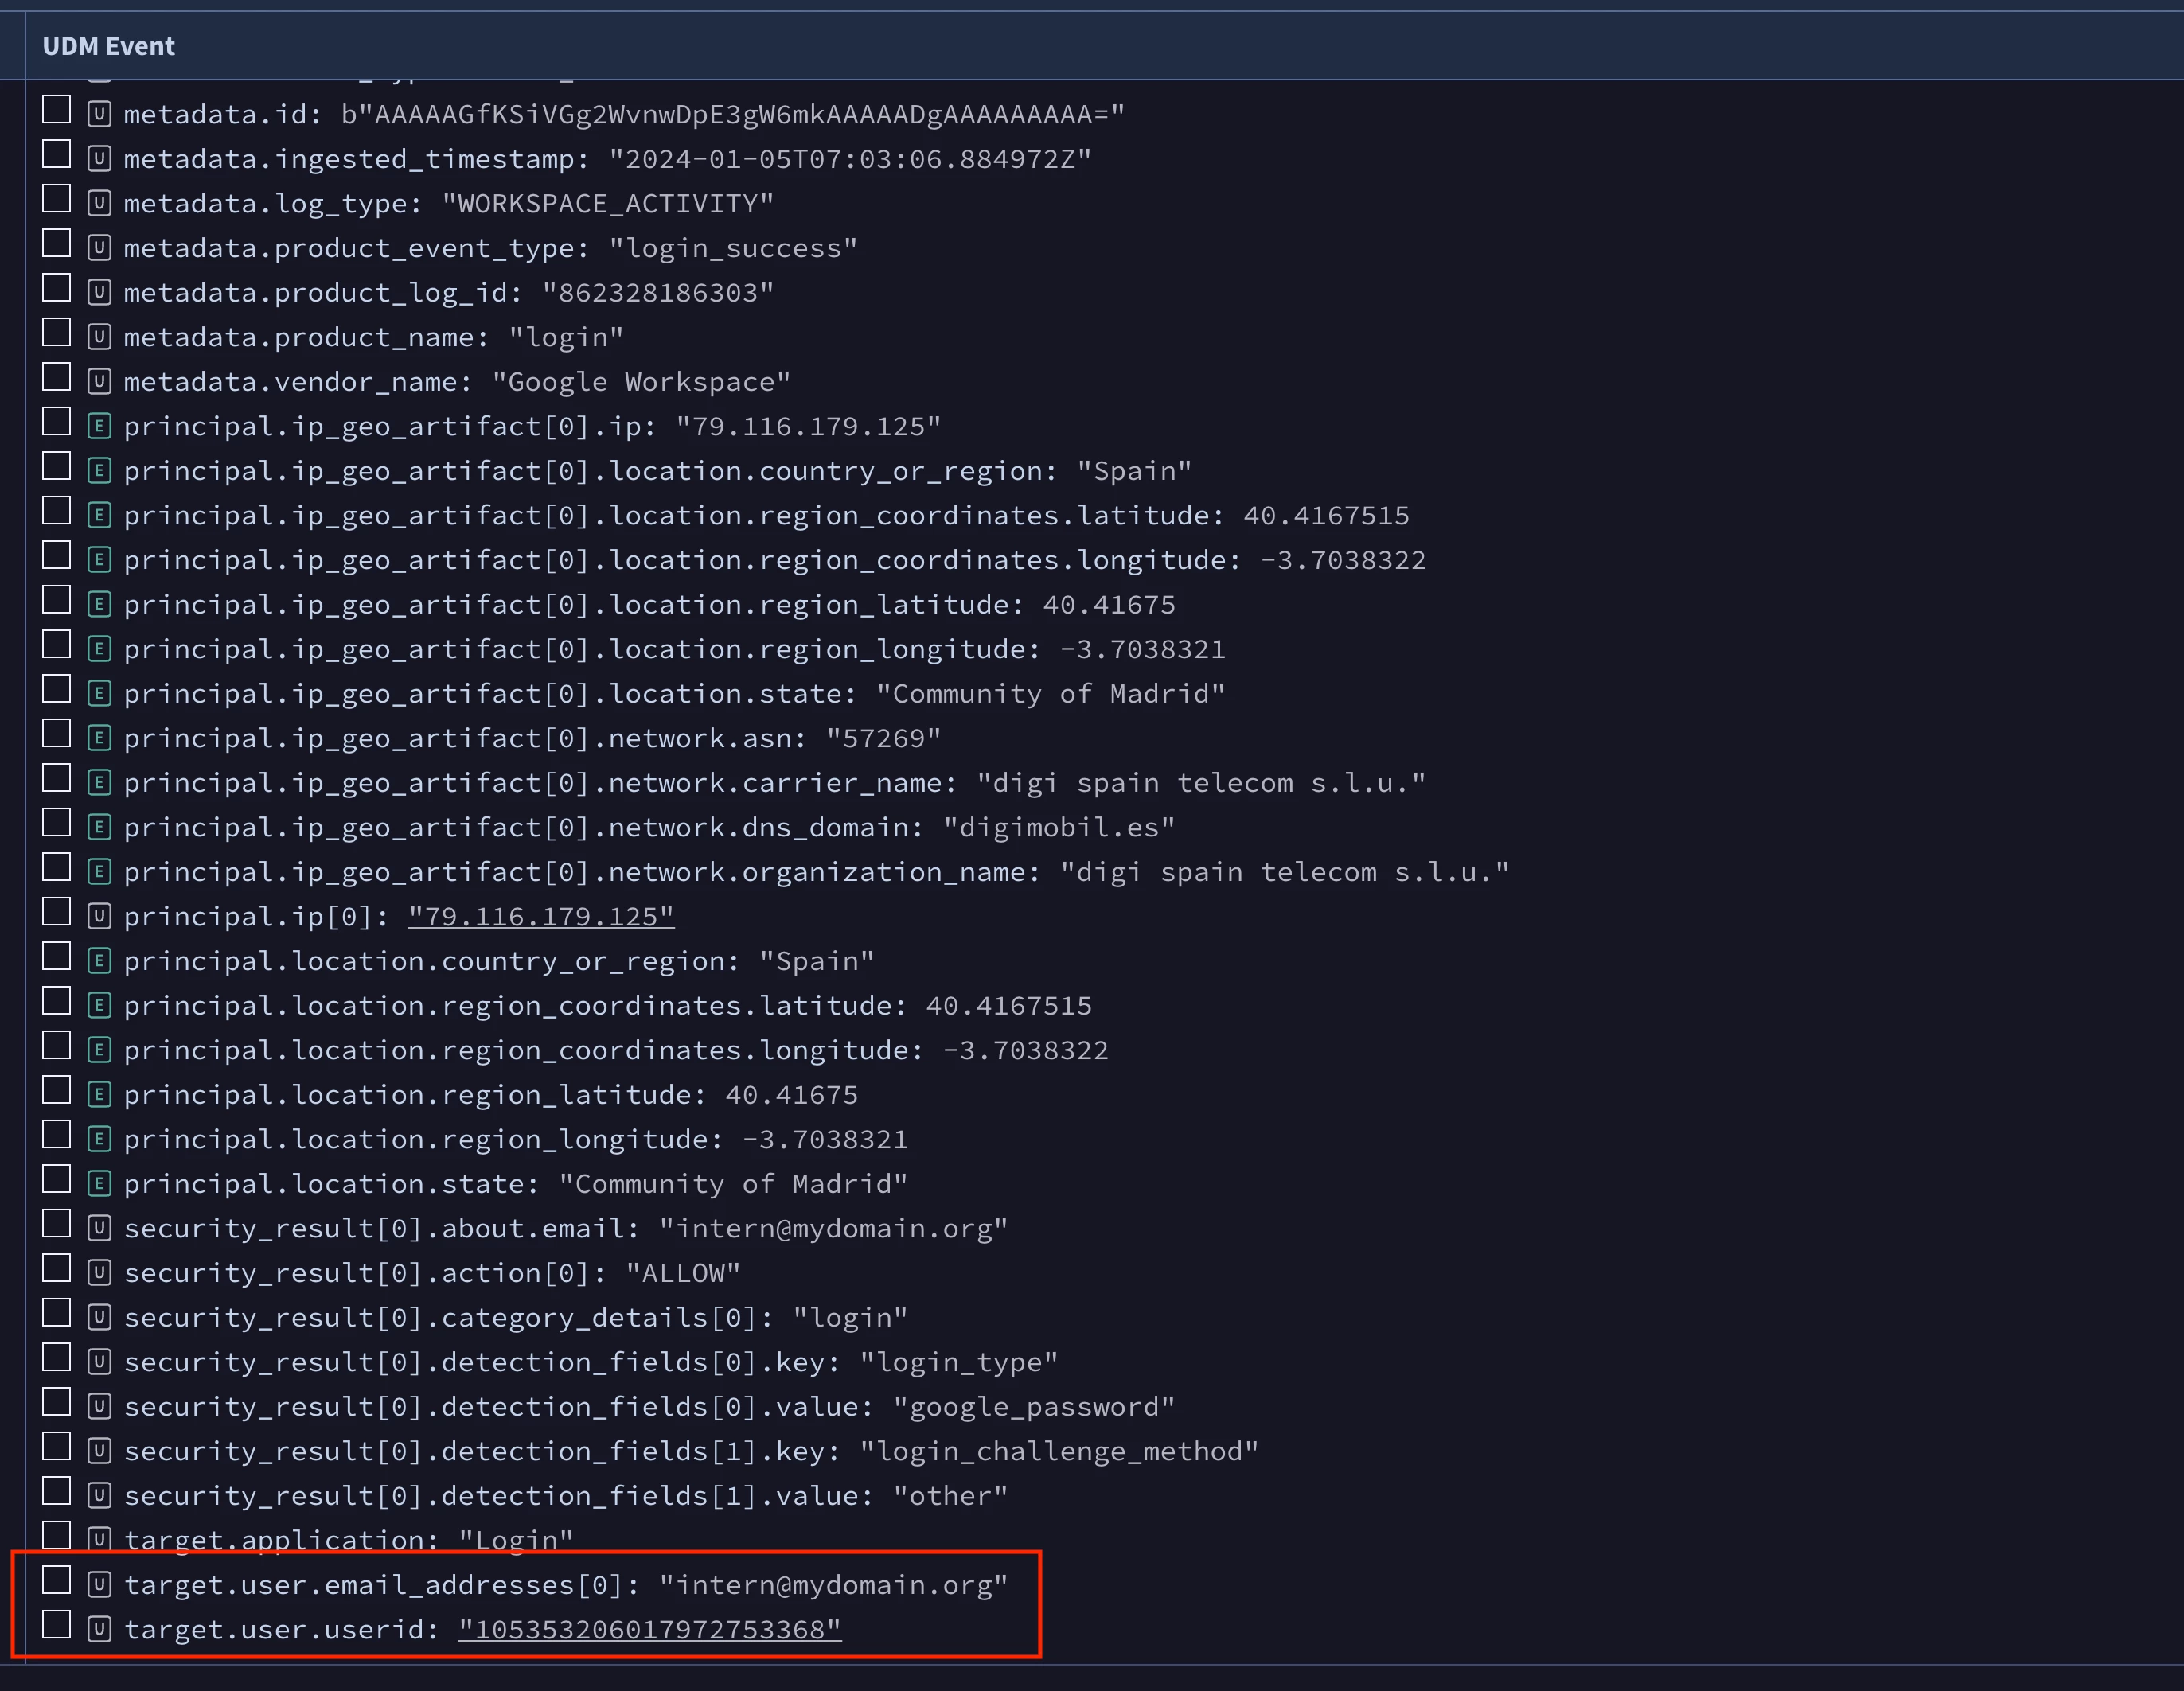Viewport: 2184px width, 1691px height.
Task: Click the ingested timestamp "2024-01-05T07:03:06.884972Z"
Action: click(850, 158)
